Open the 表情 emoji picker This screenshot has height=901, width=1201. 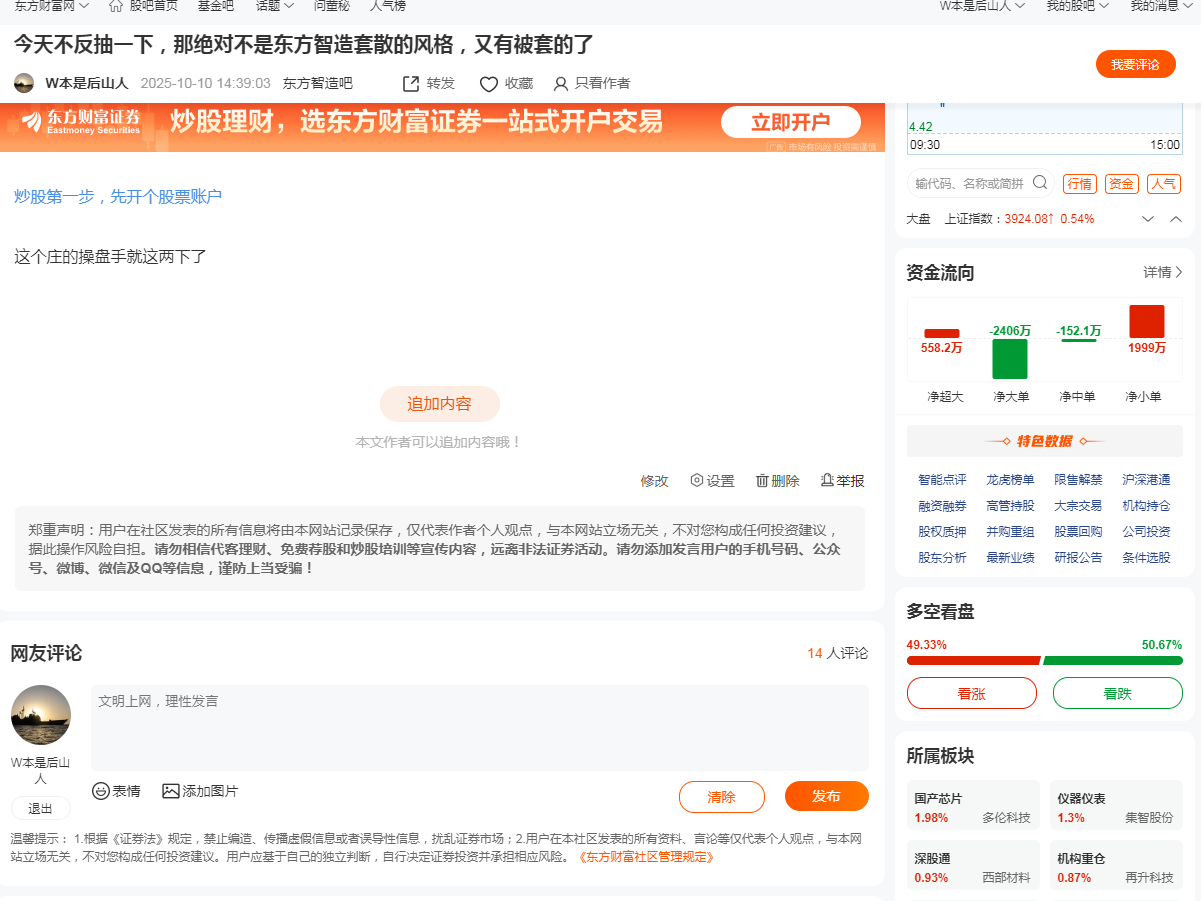[116, 791]
